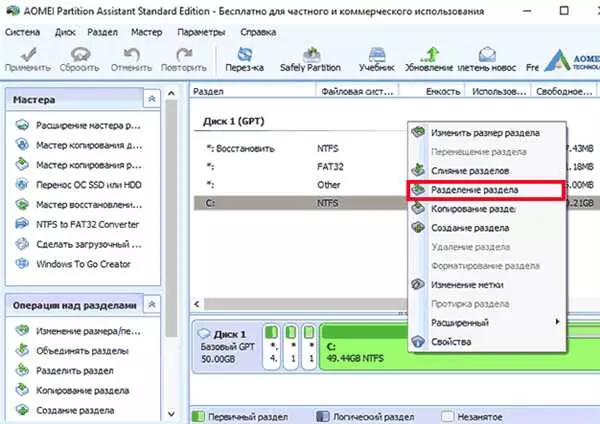Sort by Емкость column header
Image resolution: width=600 pixels, height=424 pixels.
click(x=432, y=91)
